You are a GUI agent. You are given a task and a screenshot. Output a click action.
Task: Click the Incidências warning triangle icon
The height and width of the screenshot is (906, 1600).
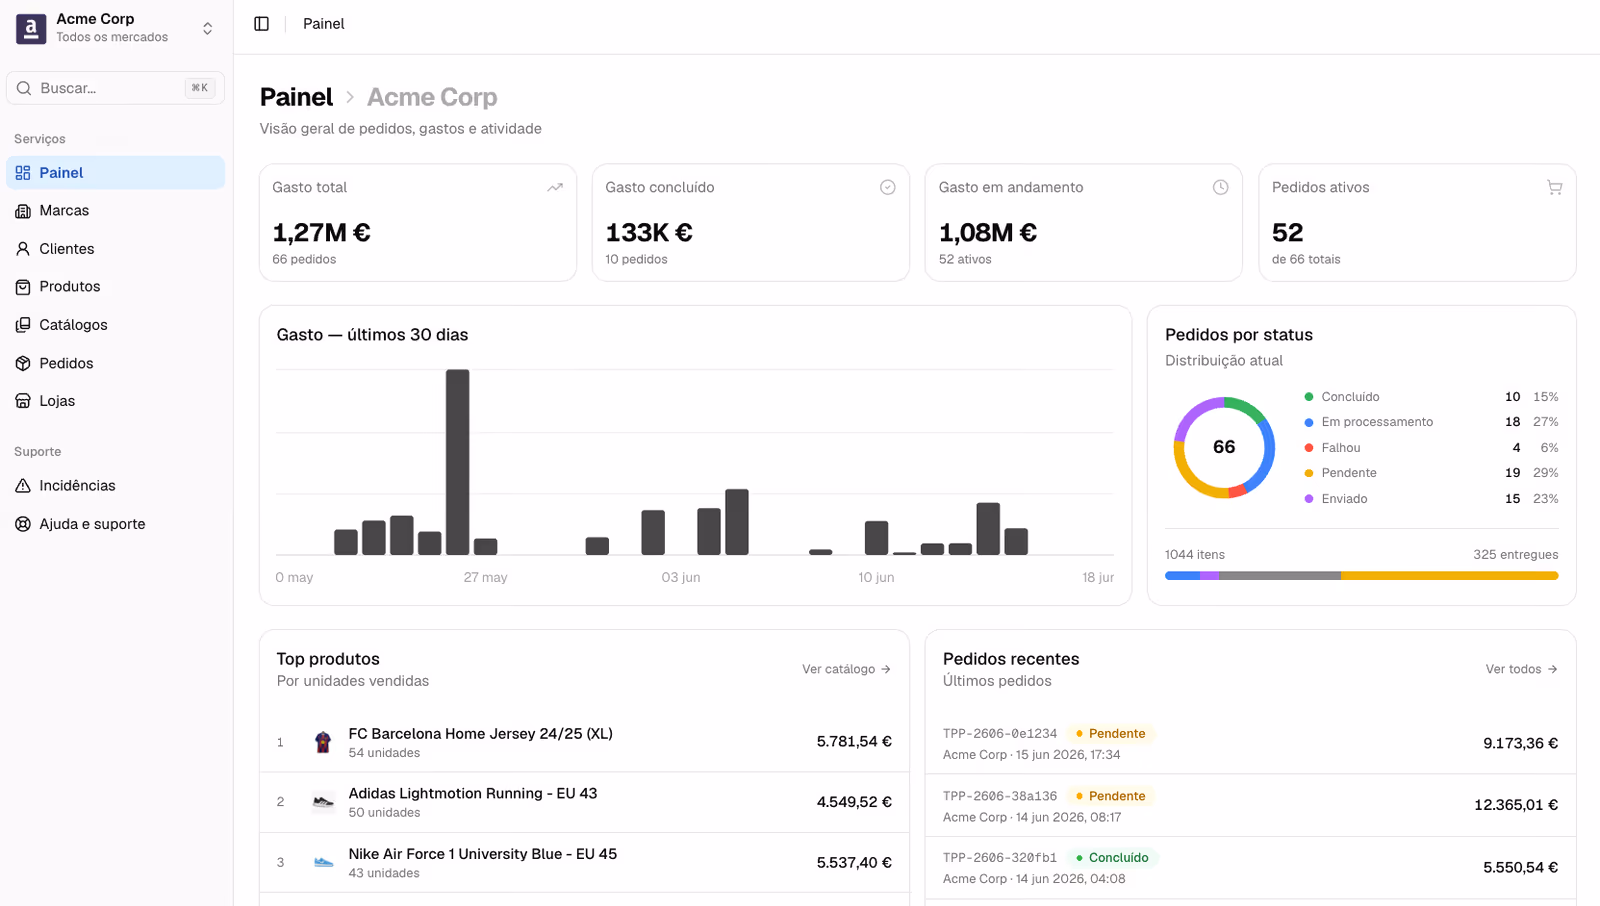[23, 486]
